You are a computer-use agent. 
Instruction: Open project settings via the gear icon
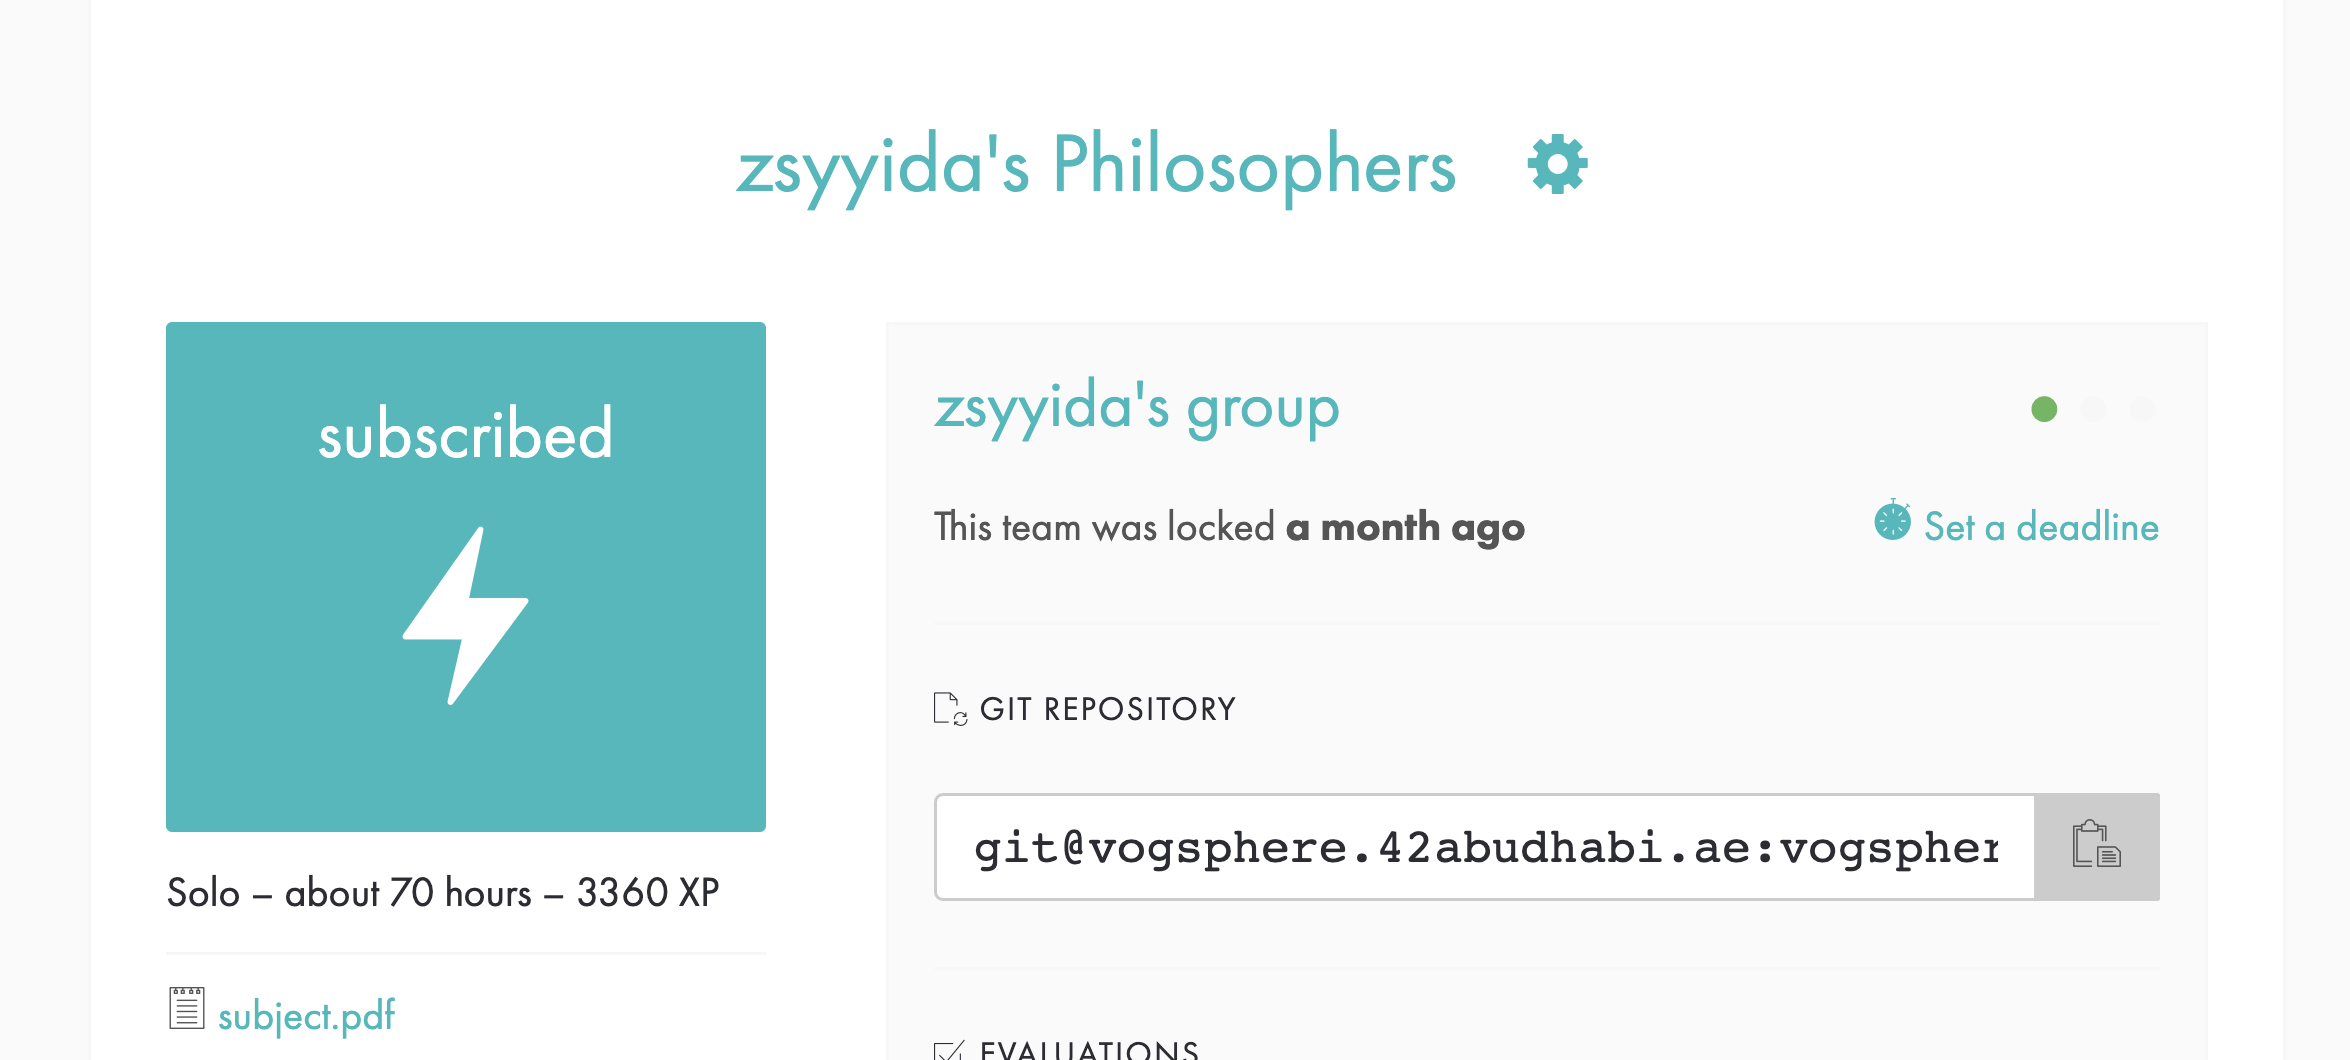pos(1556,165)
